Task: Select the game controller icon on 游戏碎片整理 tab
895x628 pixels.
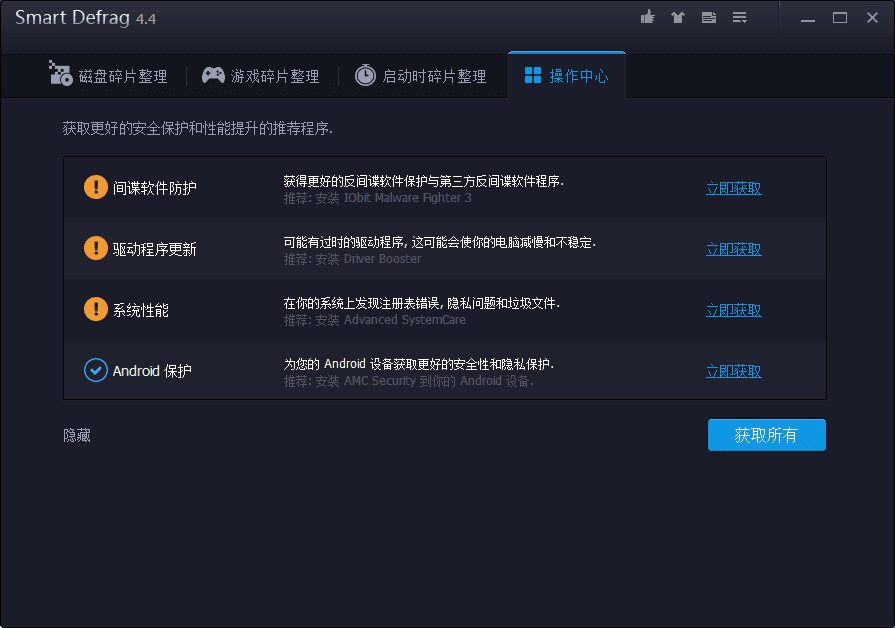Action: [x=212, y=74]
